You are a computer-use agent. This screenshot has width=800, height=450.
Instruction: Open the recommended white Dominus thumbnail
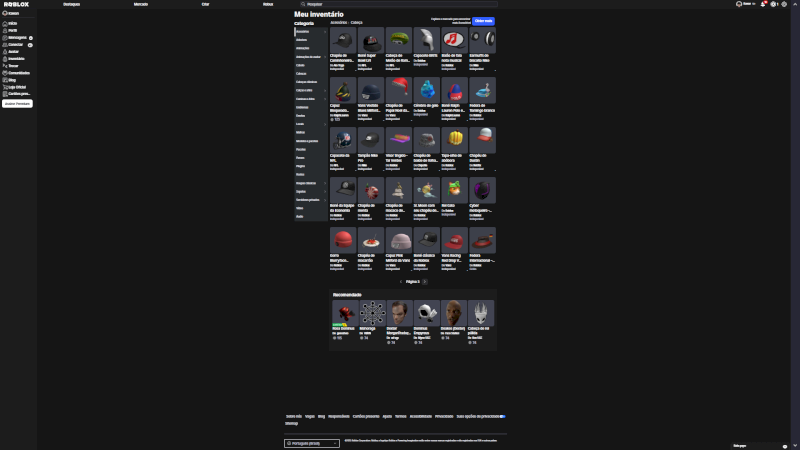pos(427,313)
